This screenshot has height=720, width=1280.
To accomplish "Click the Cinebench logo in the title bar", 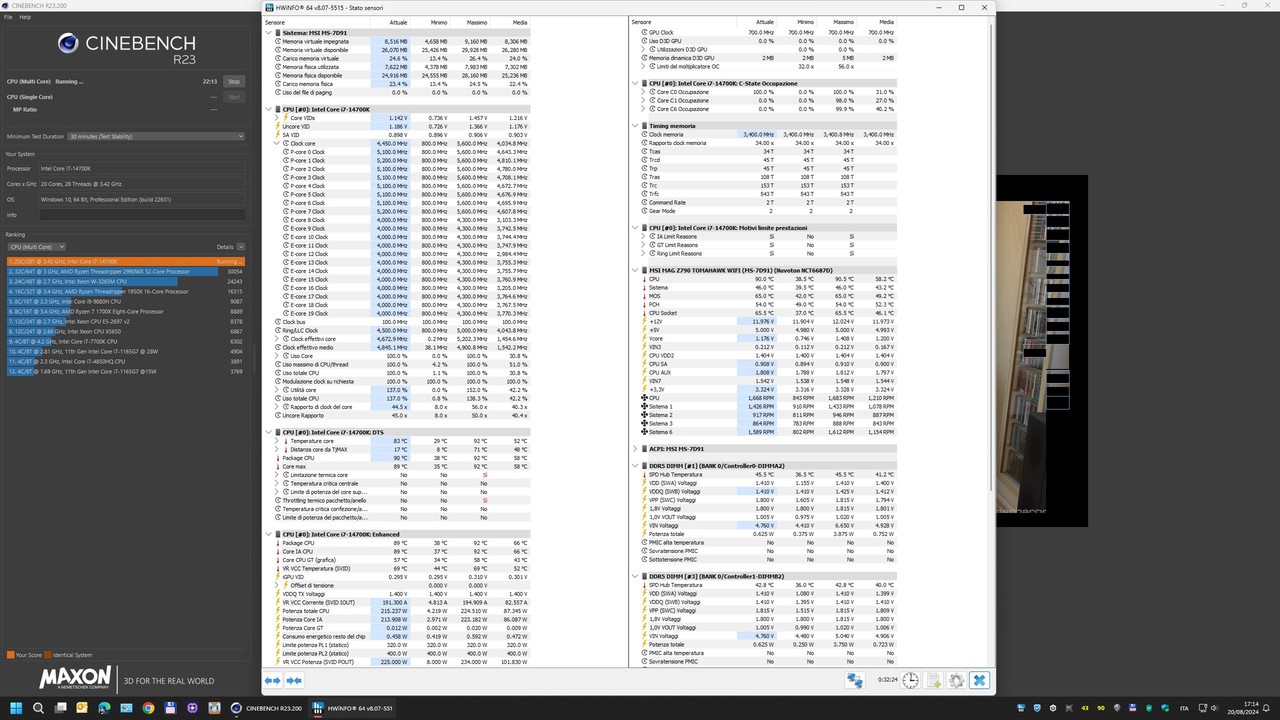I will coord(6,5).
